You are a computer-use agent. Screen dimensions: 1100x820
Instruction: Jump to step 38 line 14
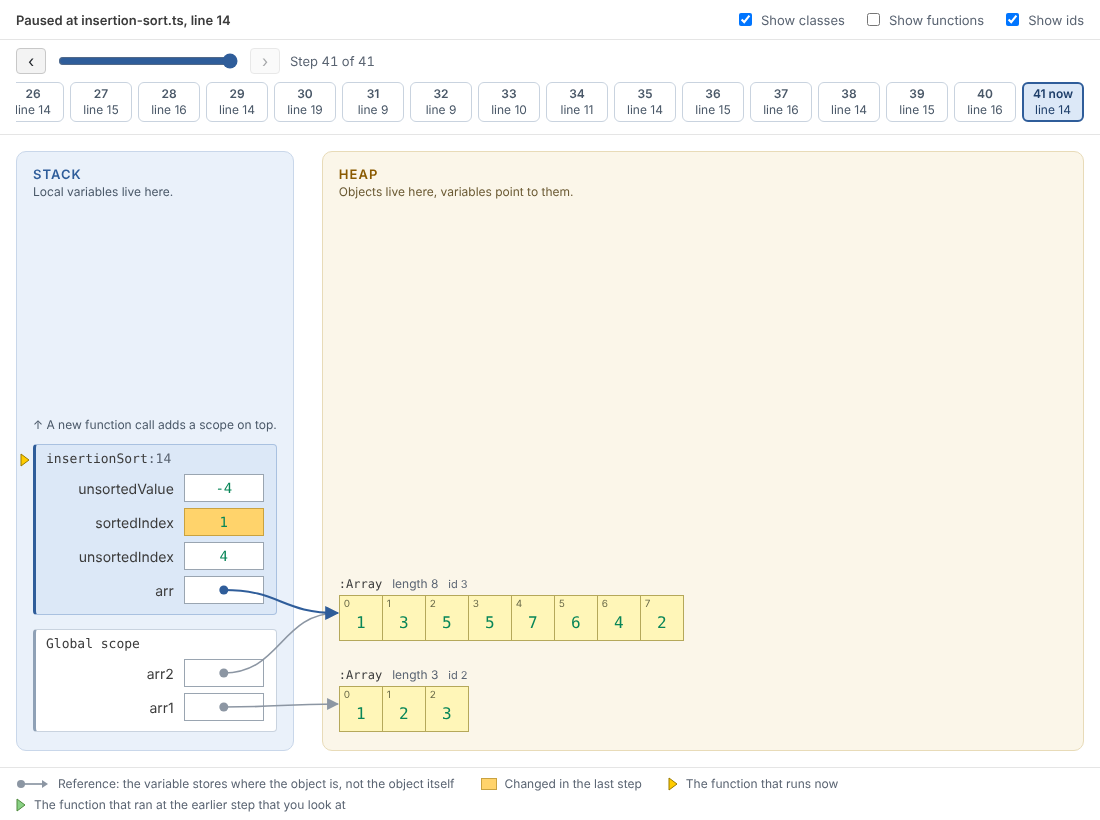point(850,102)
